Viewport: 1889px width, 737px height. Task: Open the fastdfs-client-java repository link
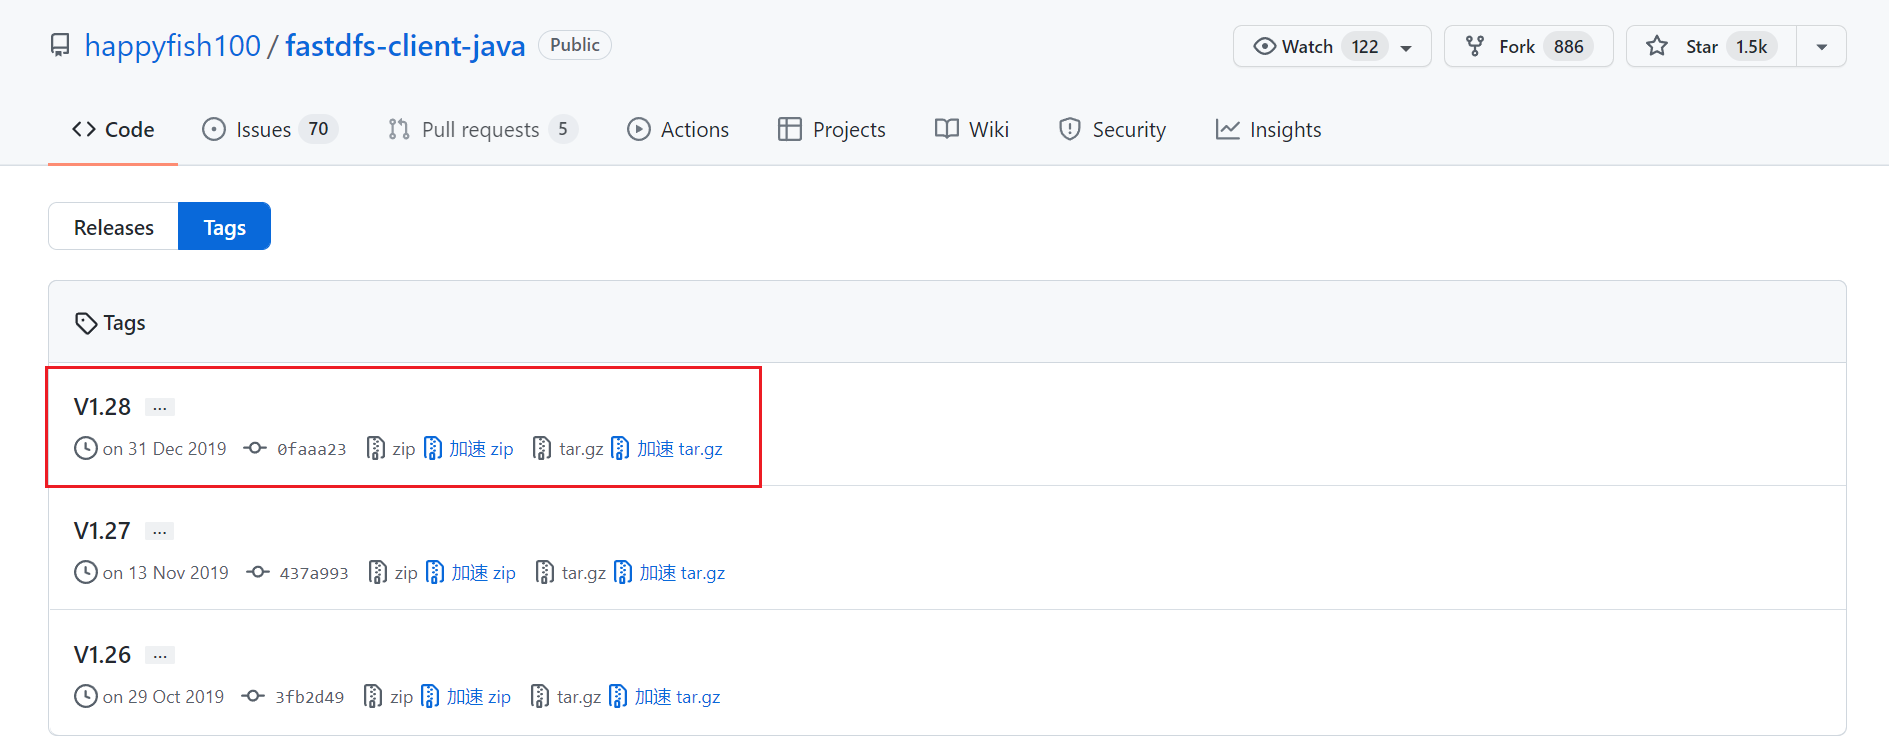(x=405, y=46)
